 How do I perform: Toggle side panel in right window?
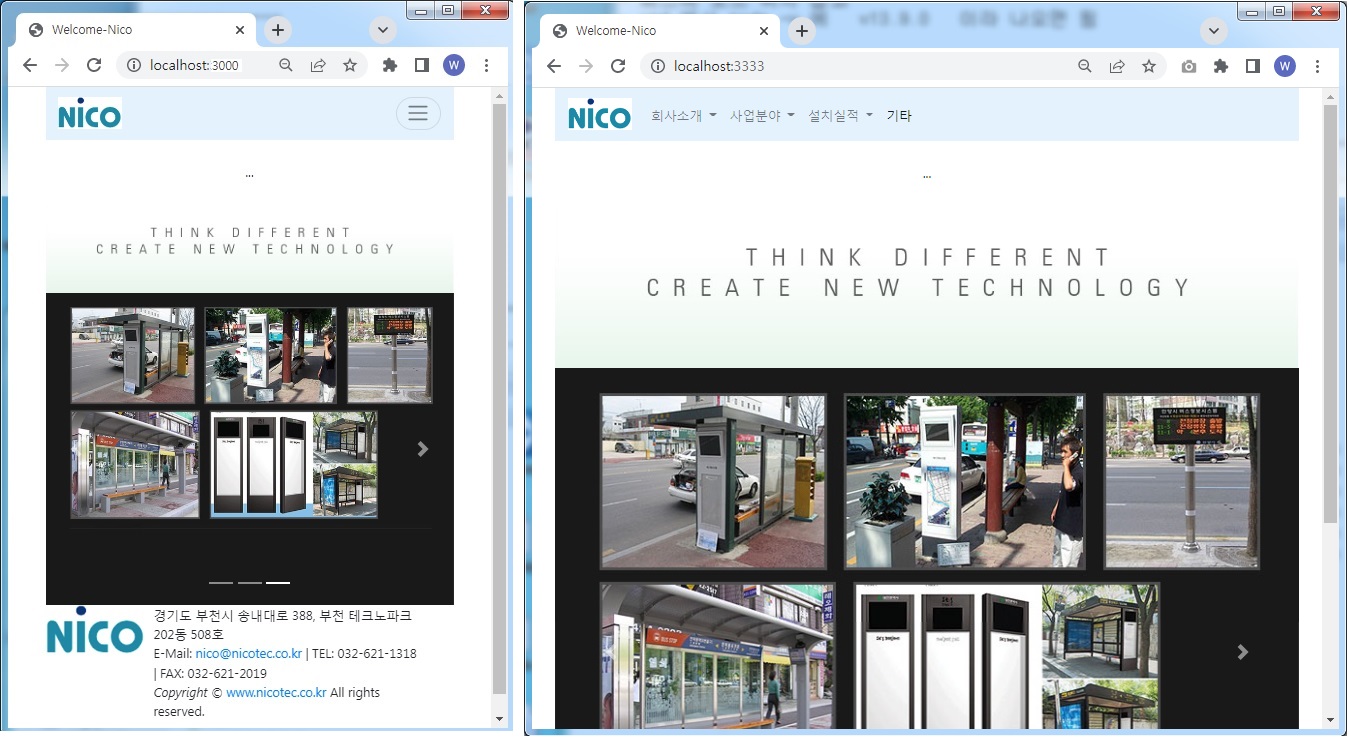coord(1253,66)
